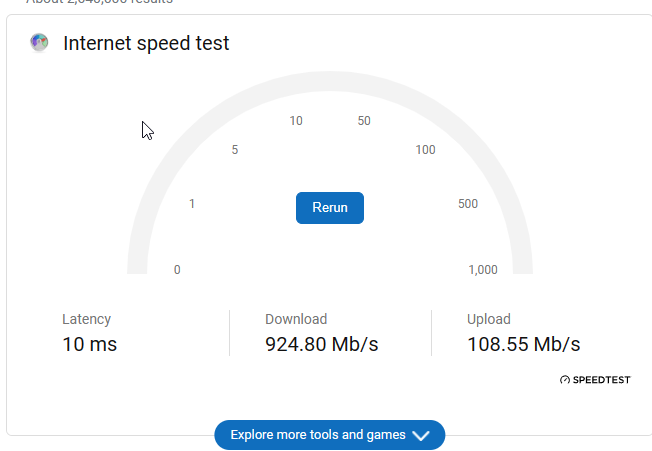652x451 pixels.
Task: Click the 10 mark on the gauge
Action: 296,121
